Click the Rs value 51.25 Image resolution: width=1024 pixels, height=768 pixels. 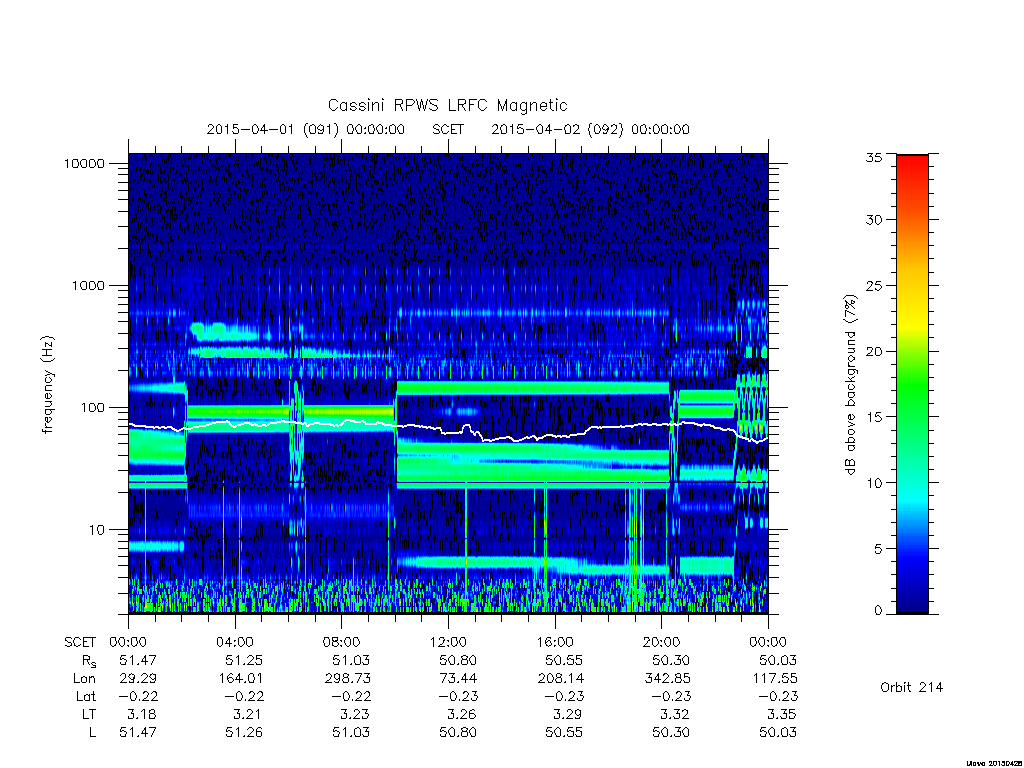(x=244, y=660)
